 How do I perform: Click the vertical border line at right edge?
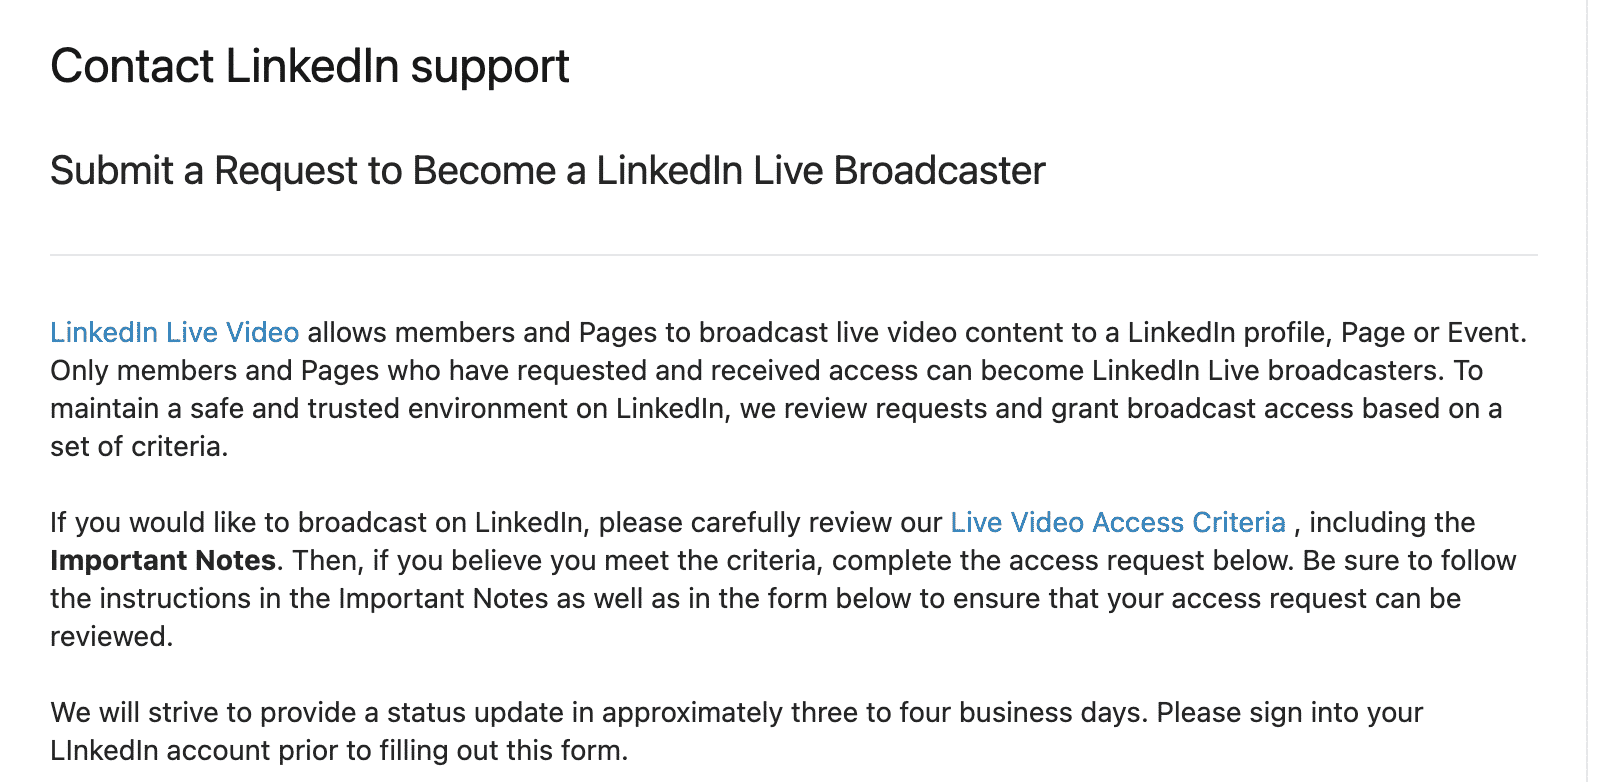1586,391
